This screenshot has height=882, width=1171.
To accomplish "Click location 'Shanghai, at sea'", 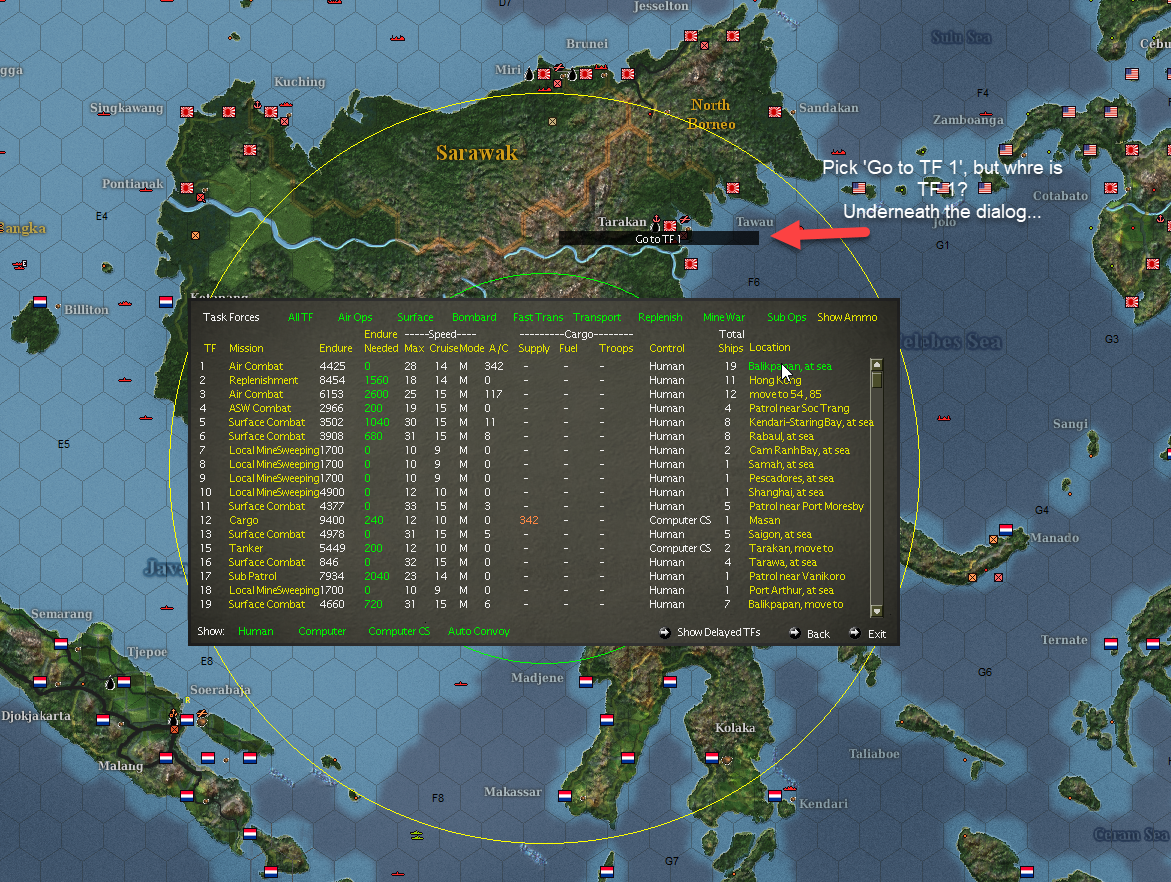I will (786, 492).
